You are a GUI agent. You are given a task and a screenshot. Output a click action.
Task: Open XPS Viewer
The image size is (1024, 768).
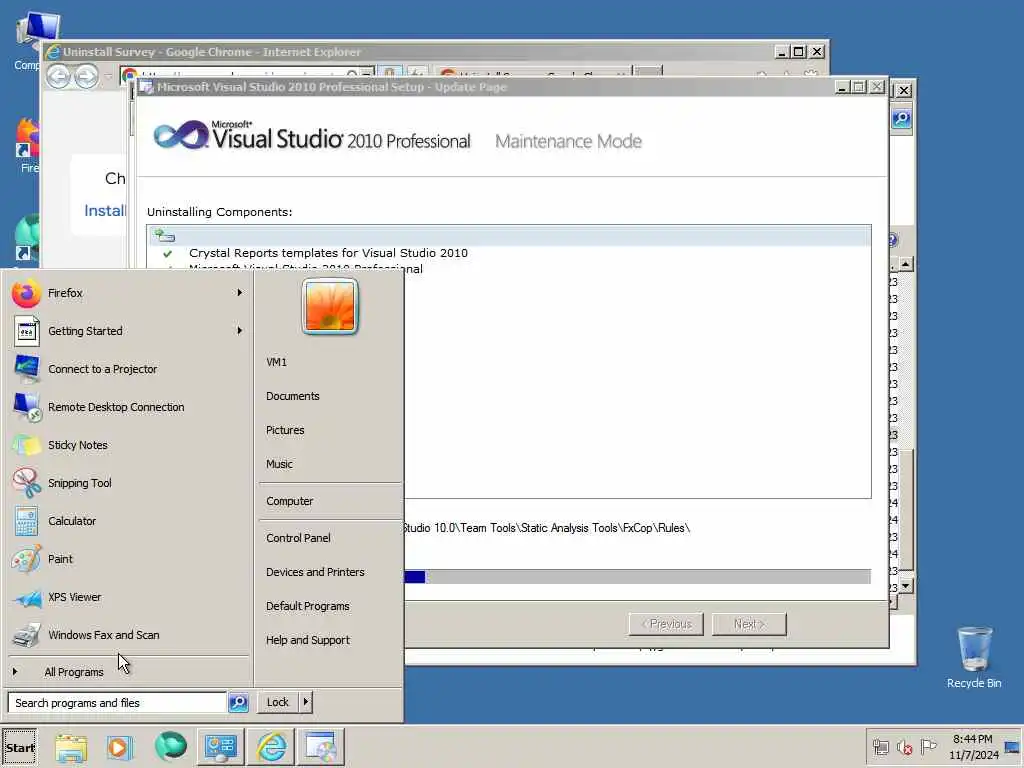[127, 597]
